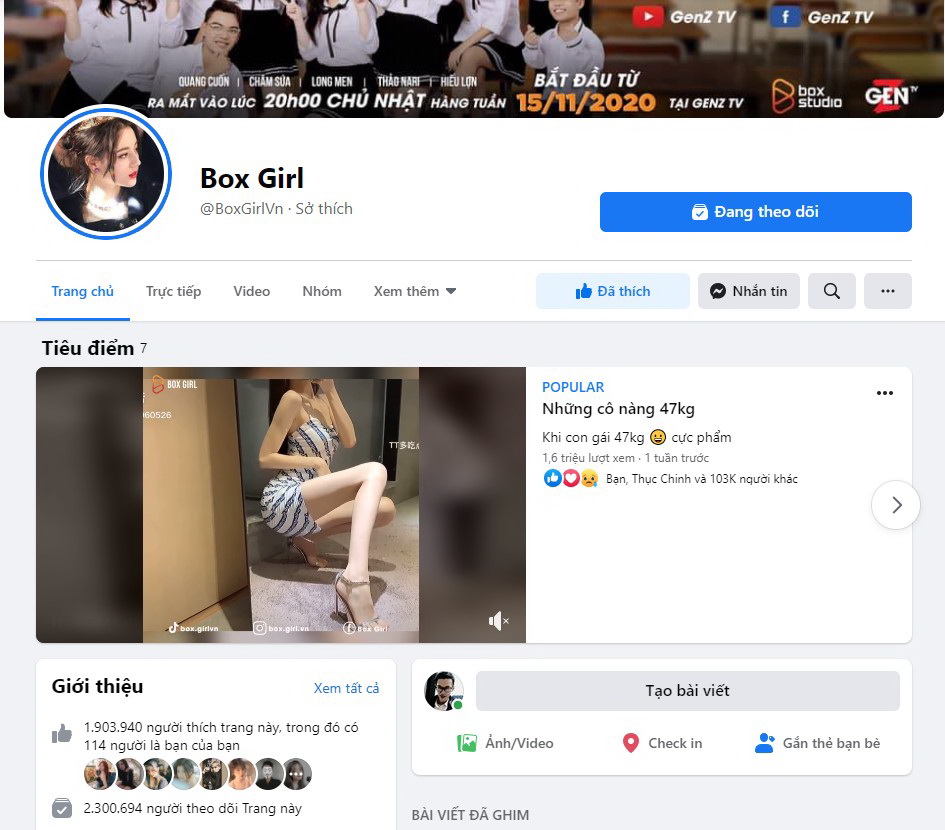Expand the Xem thêm dropdown menu

click(x=414, y=291)
